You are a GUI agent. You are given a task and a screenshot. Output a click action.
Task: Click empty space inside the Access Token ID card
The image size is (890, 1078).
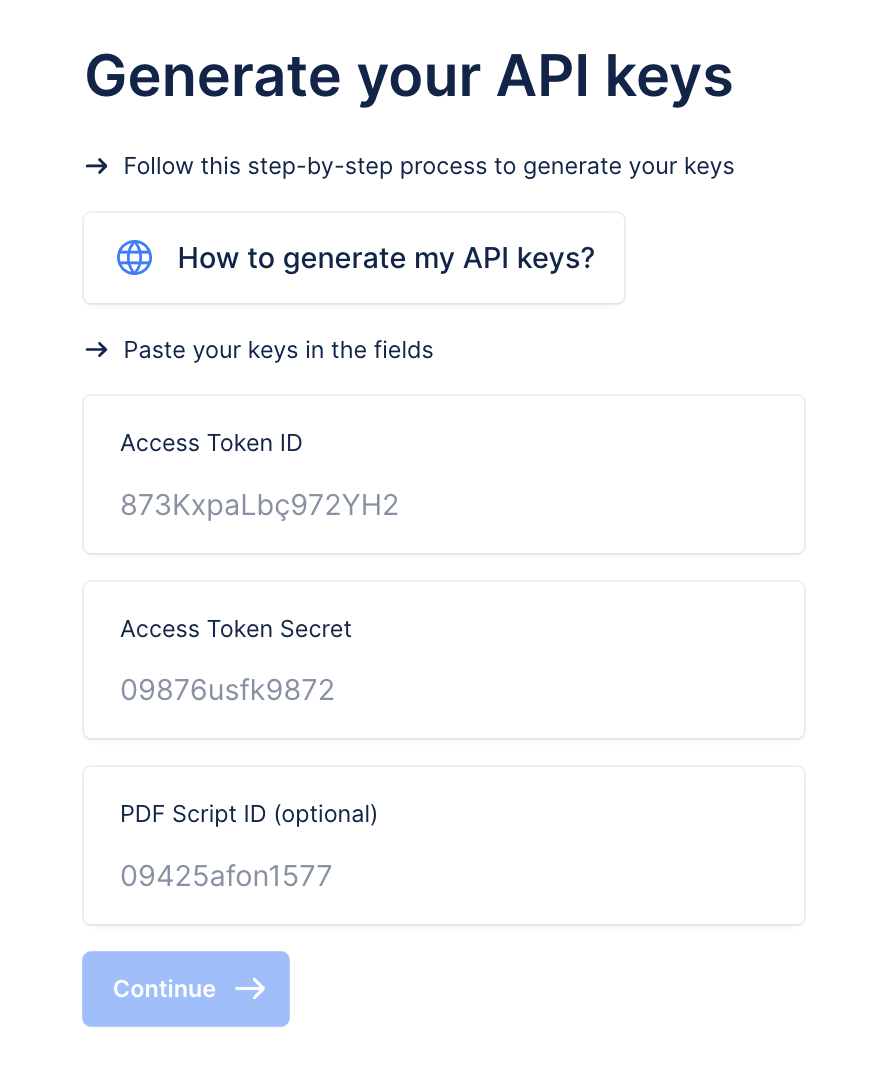pyautogui.click(x=605, y=474)
